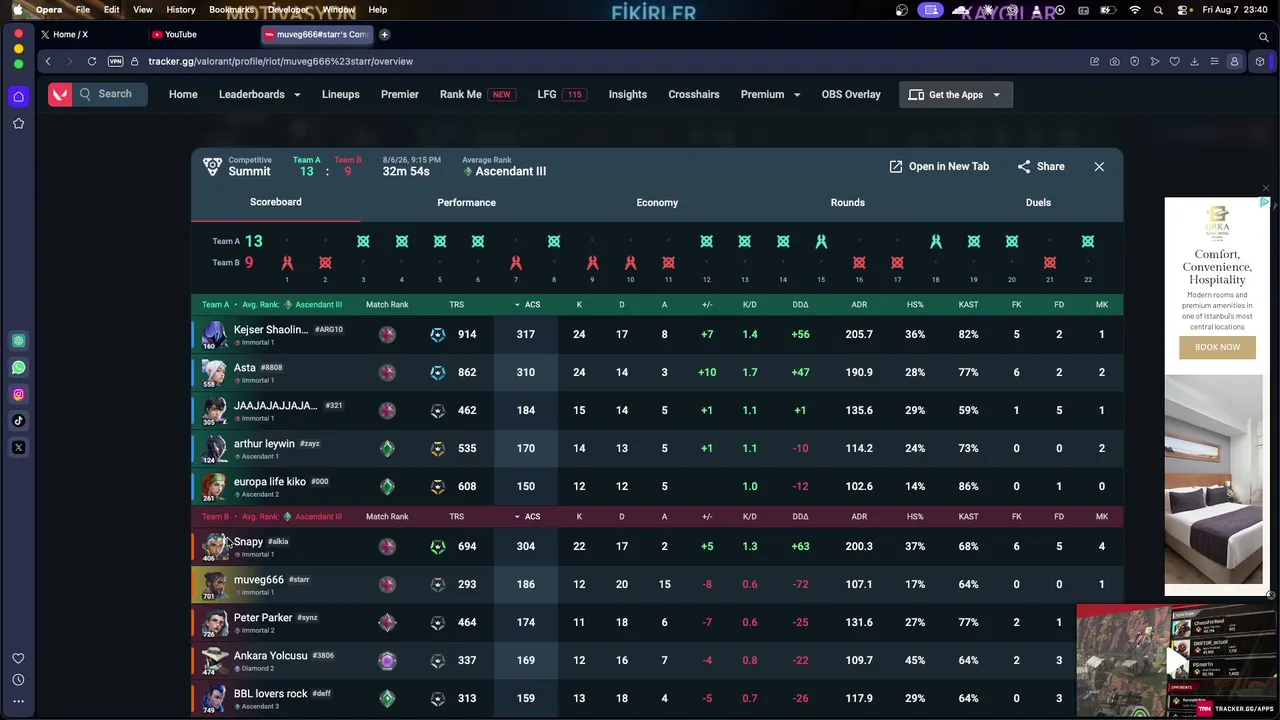Open the Crosshairs nav link
The image size is (1280, 720).
pos(694,94)
